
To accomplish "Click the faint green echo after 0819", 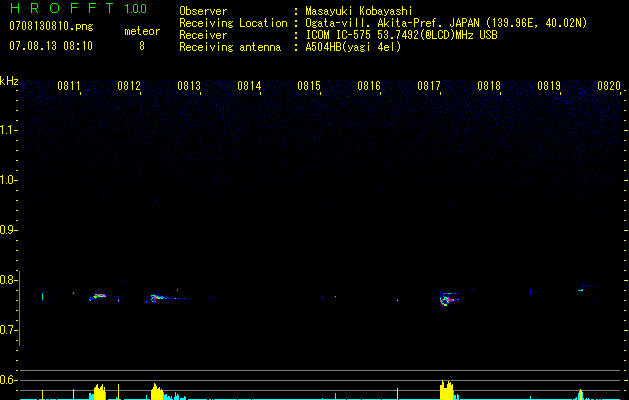I will click(580, 290).
